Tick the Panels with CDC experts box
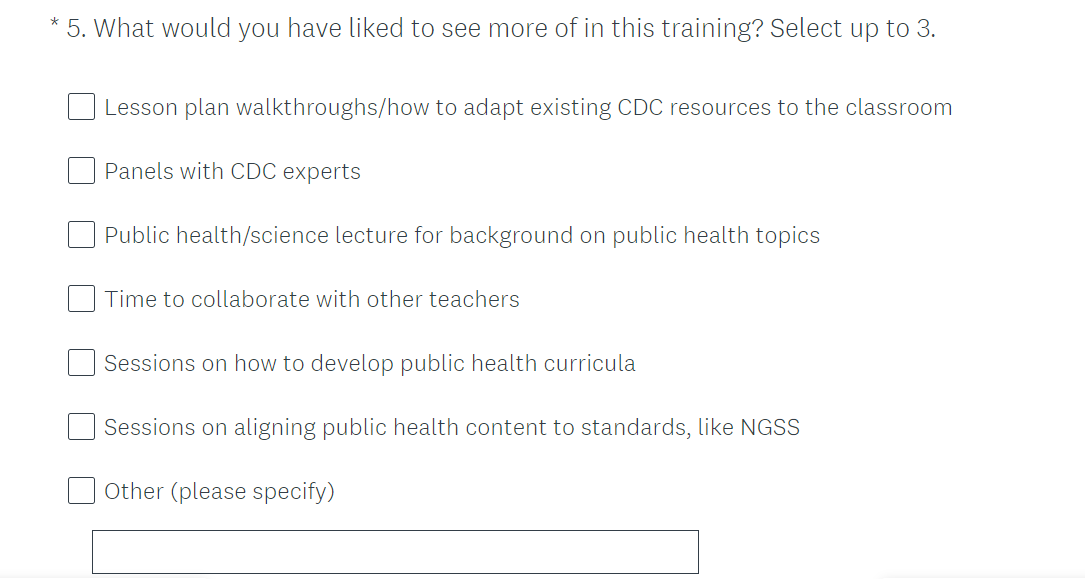 pyautogui.click(x=82, y=171)
